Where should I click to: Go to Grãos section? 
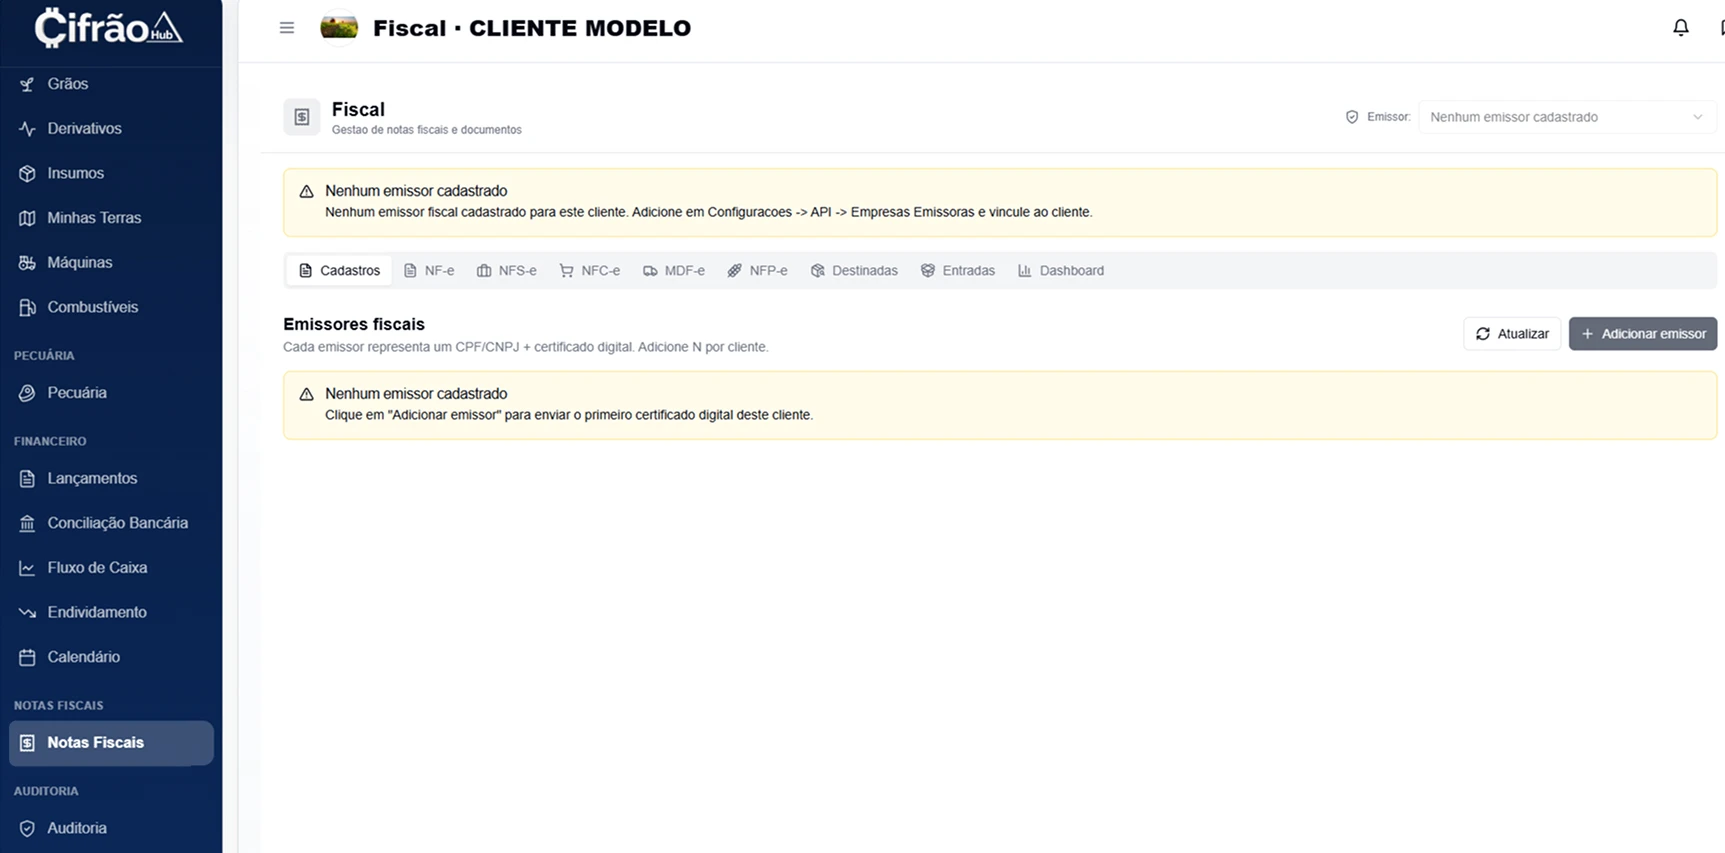111,84
